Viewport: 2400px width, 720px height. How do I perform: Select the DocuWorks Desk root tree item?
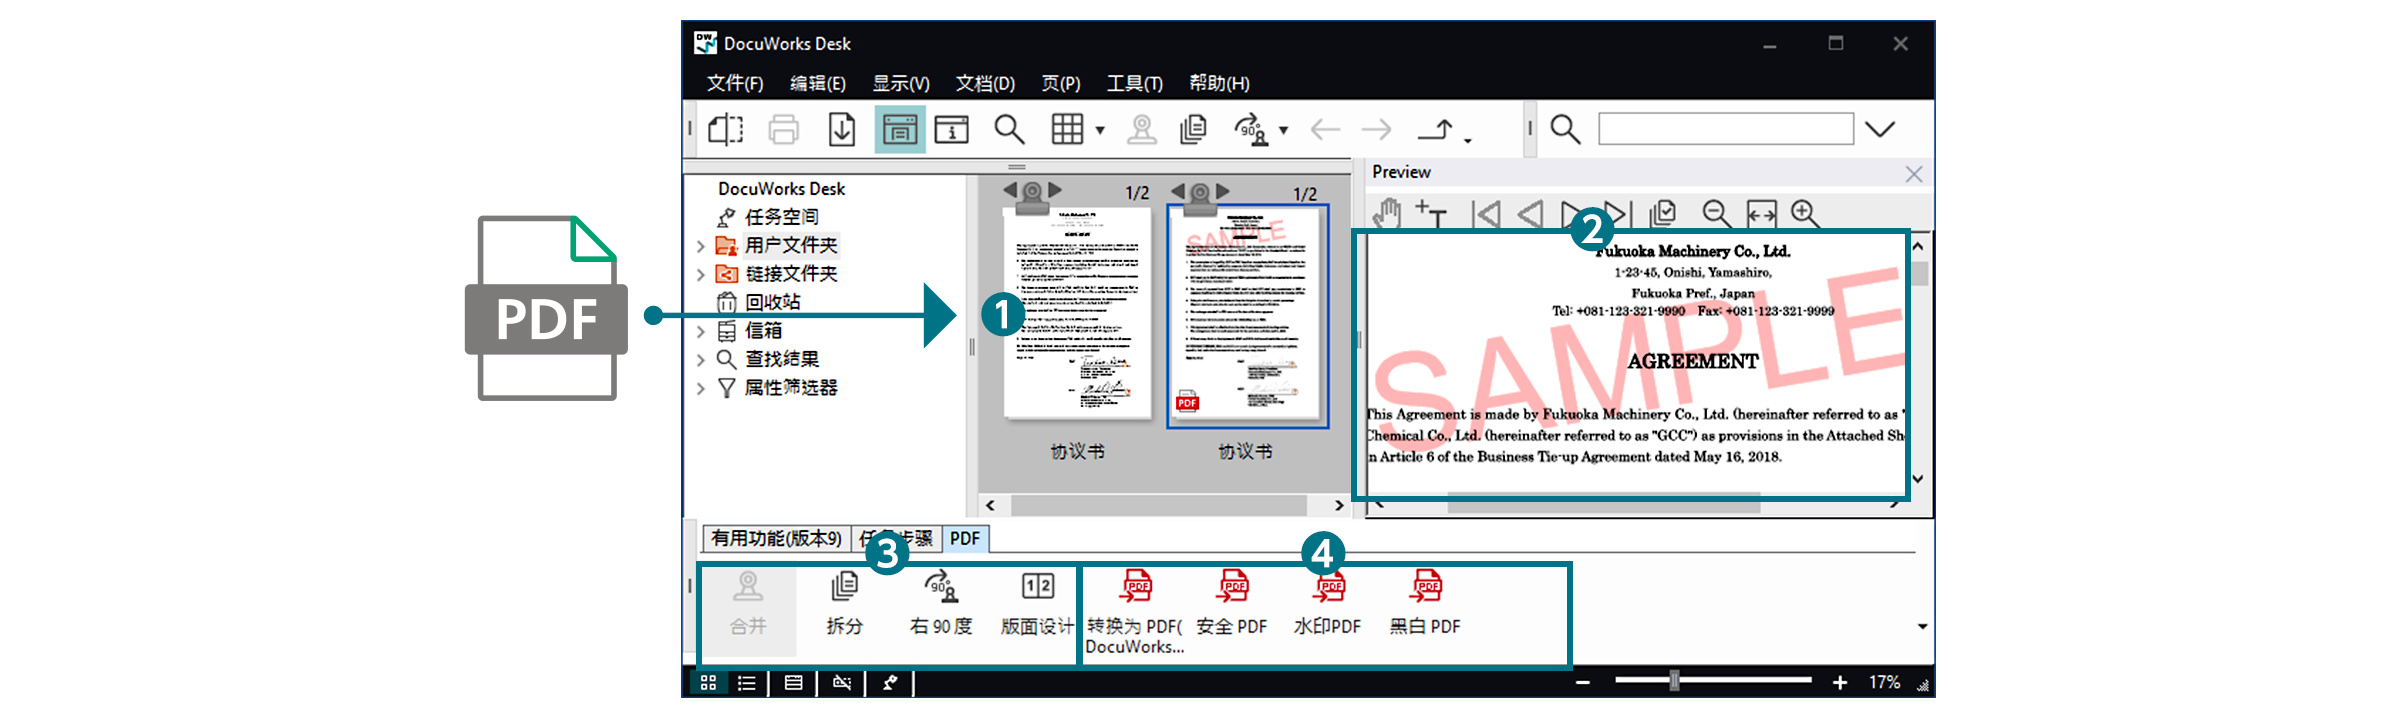click(x=781, y=189)
